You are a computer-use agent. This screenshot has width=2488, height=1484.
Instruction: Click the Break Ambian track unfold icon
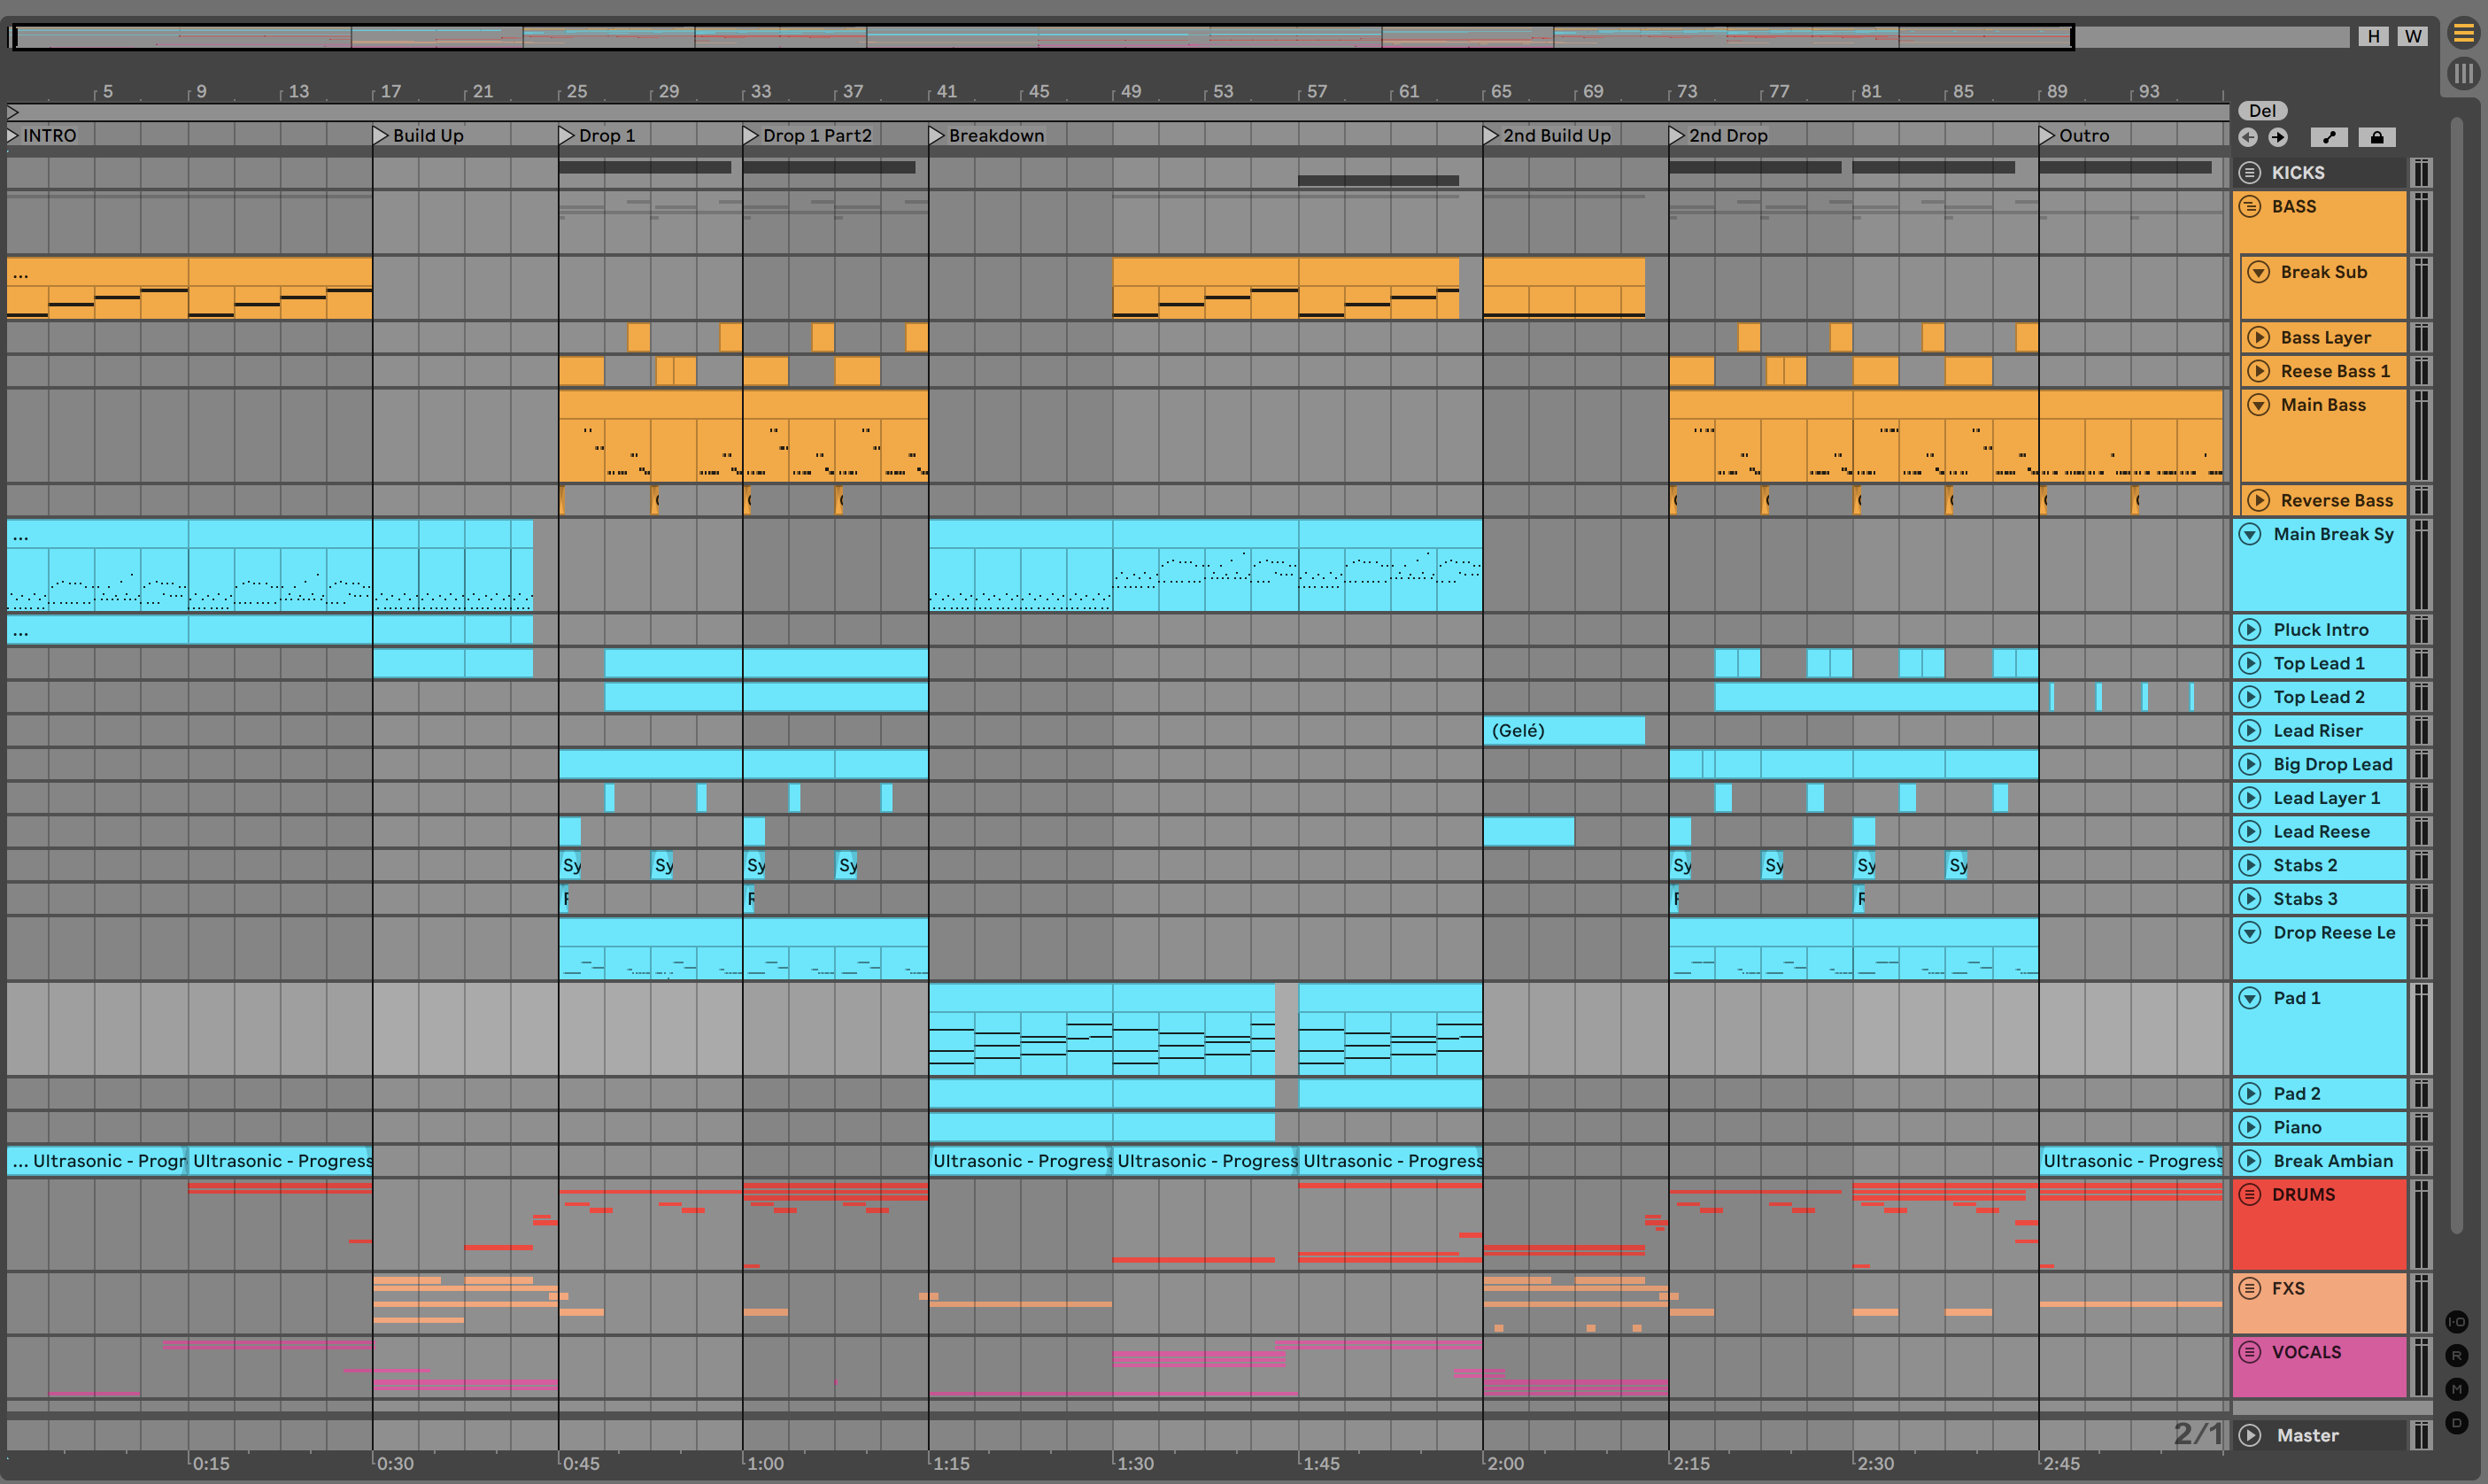[2250, 1161]
